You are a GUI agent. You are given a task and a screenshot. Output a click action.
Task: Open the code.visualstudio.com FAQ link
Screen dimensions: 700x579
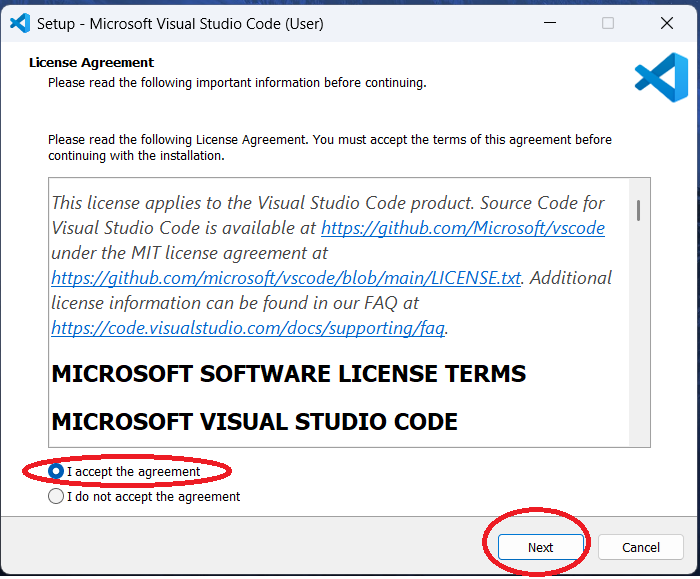[249, 327]
